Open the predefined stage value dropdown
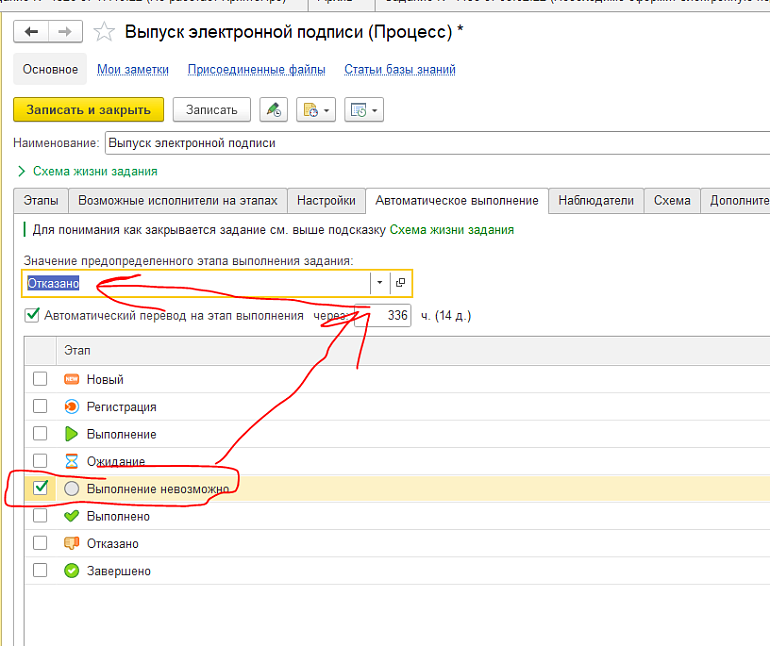The image size is (770, 646). click(379, 283)
